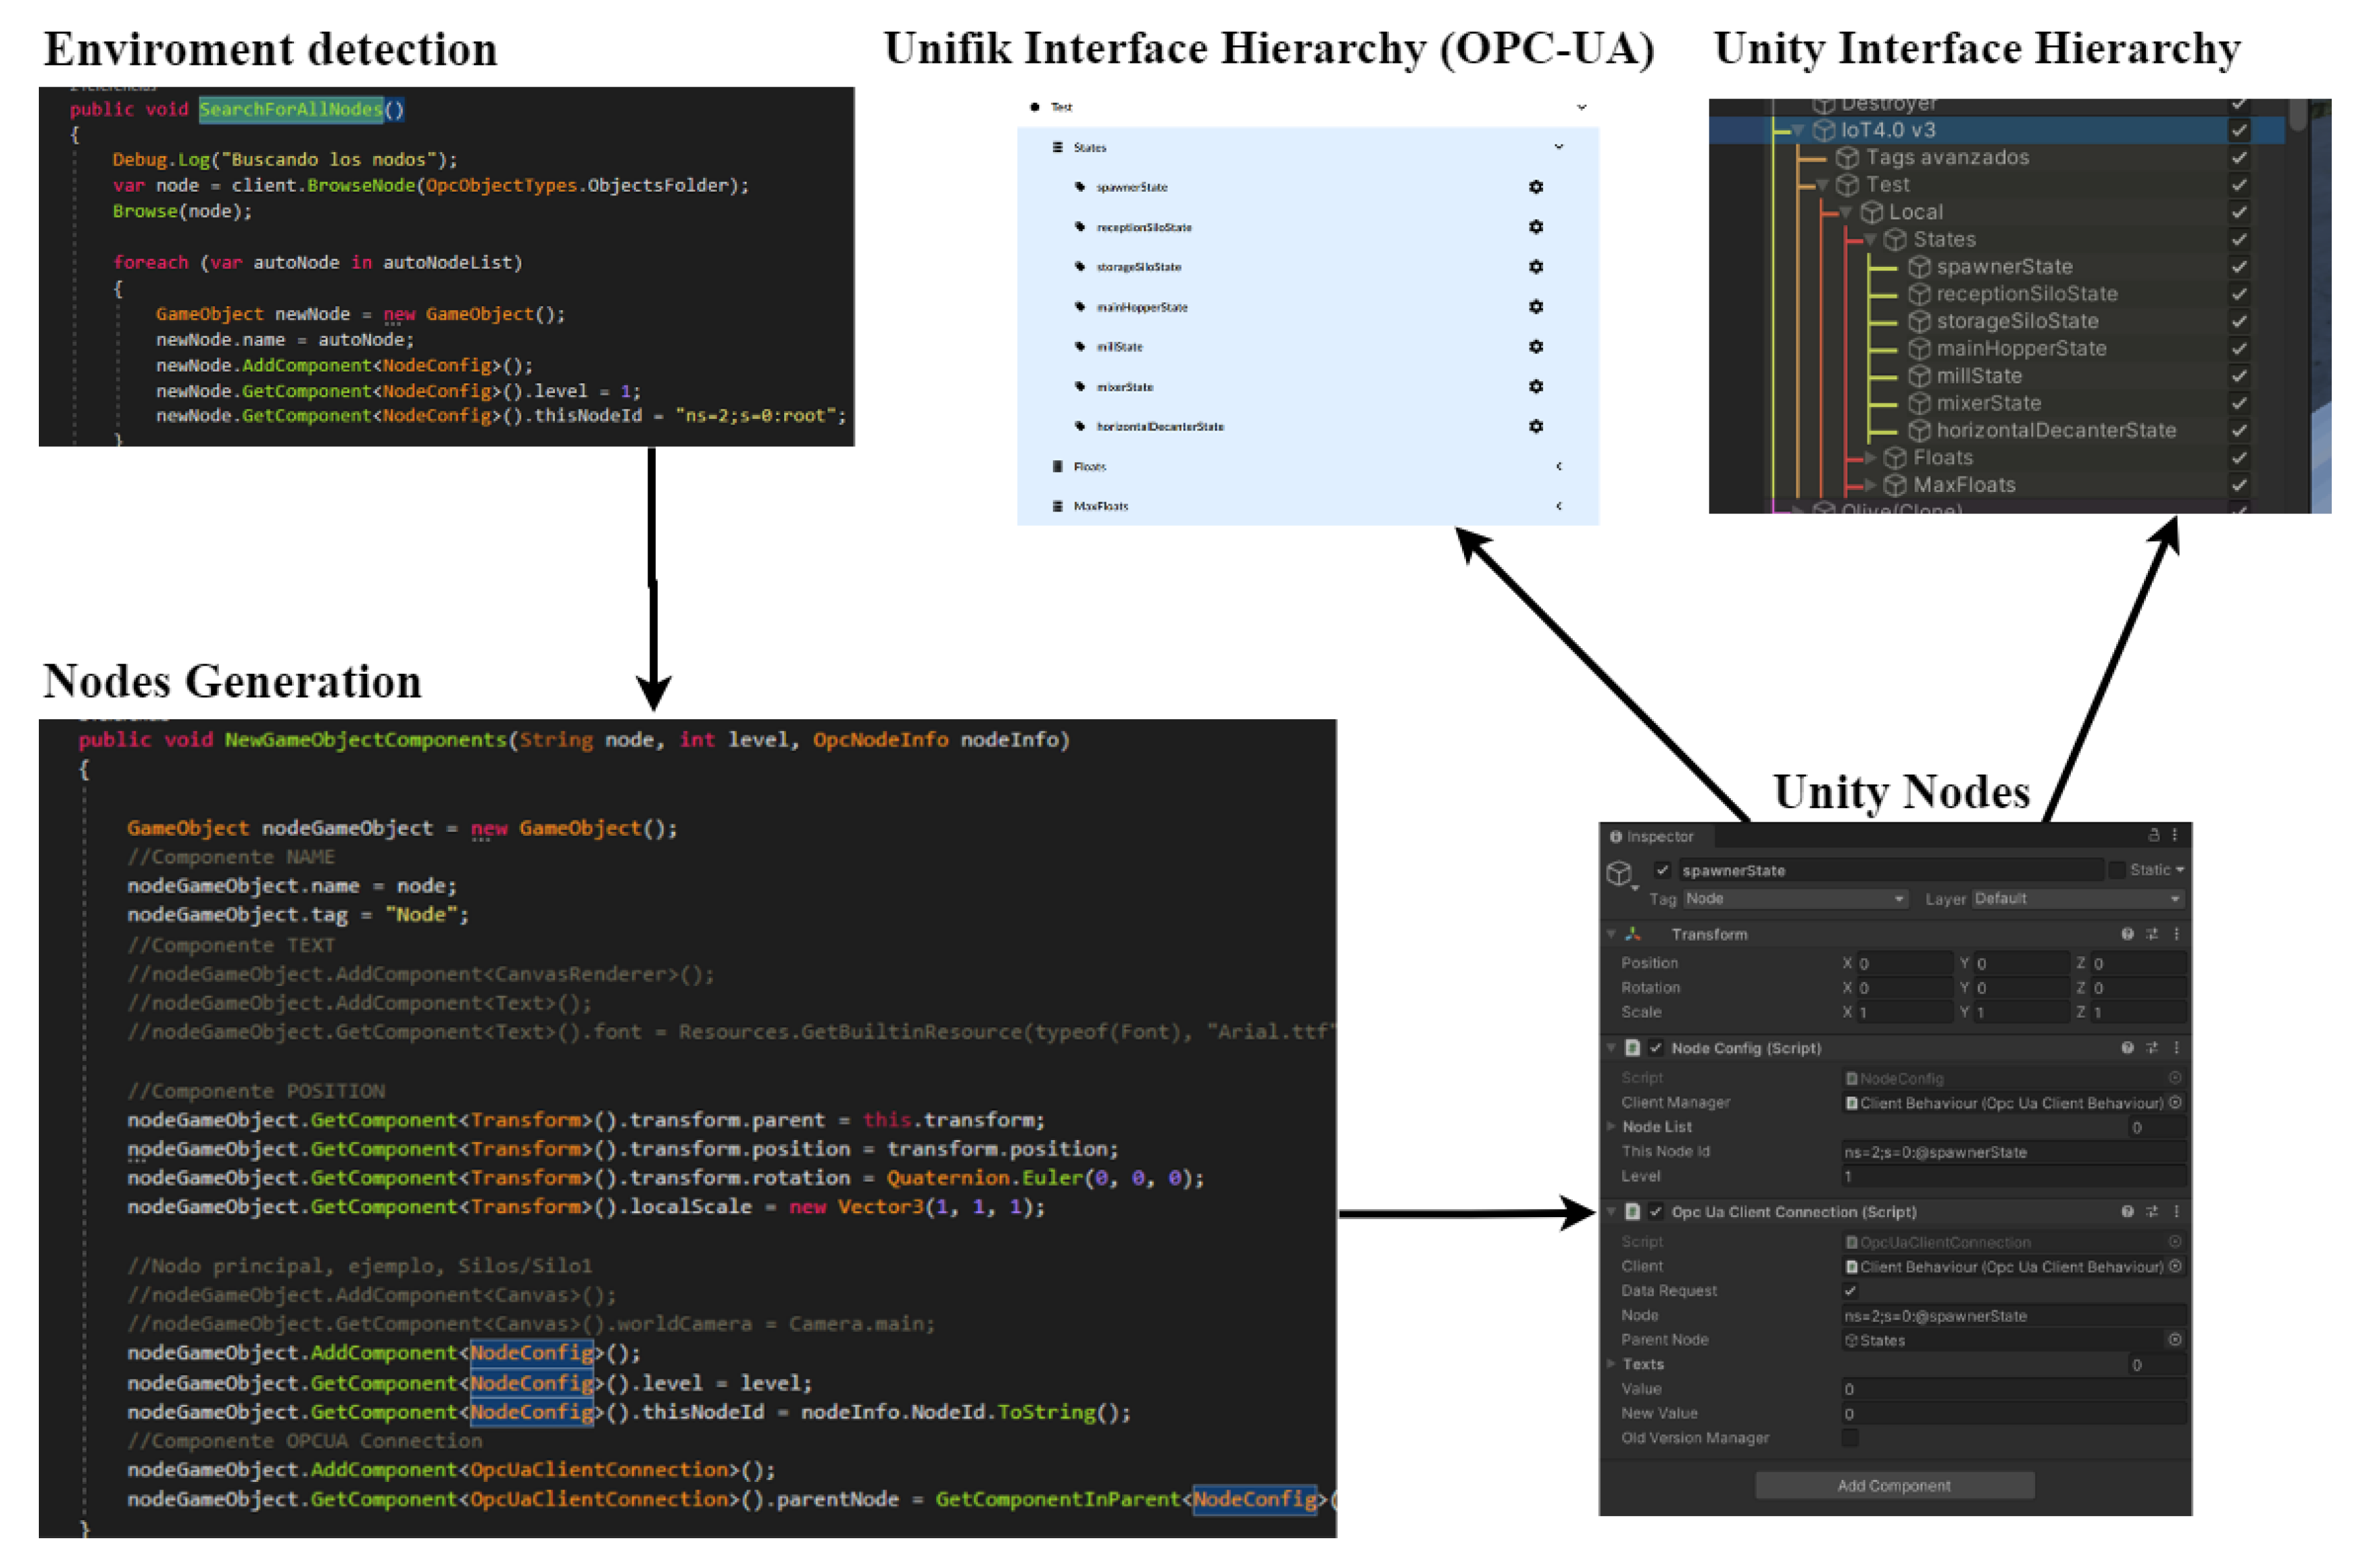The height and width of the screenshot is (1568, 2357).
Task: Click the Inspector lock icon
Action: tap(2153, 835)
